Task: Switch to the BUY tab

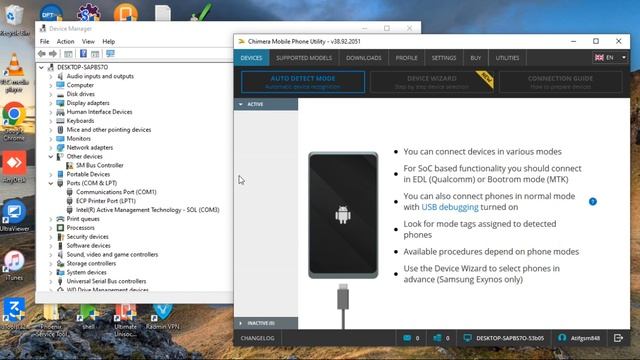Action: click(x=476, y=58)
